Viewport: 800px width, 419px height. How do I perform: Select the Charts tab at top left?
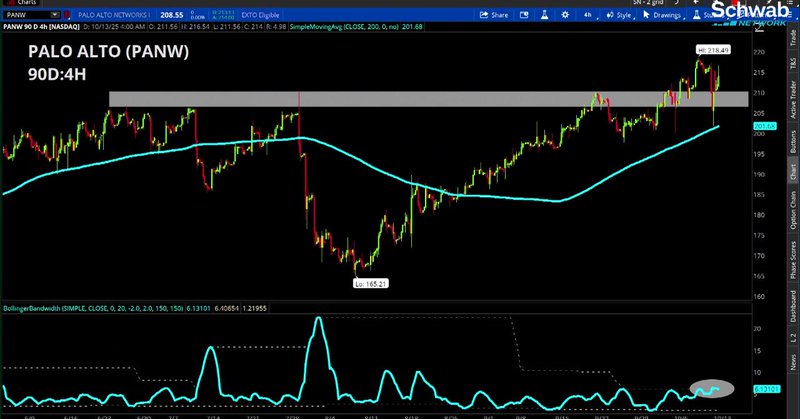pos(21,3)
